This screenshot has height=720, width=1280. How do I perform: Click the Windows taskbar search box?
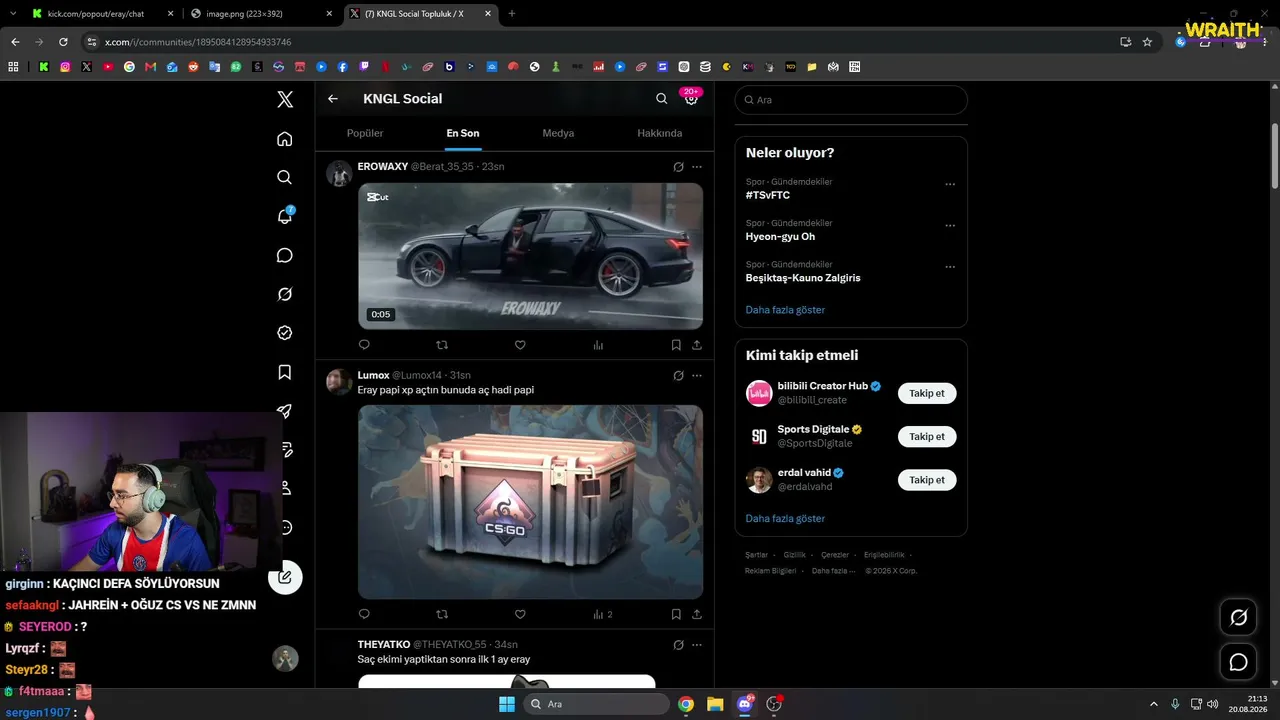pyautogui.click(x=597, y=704)
